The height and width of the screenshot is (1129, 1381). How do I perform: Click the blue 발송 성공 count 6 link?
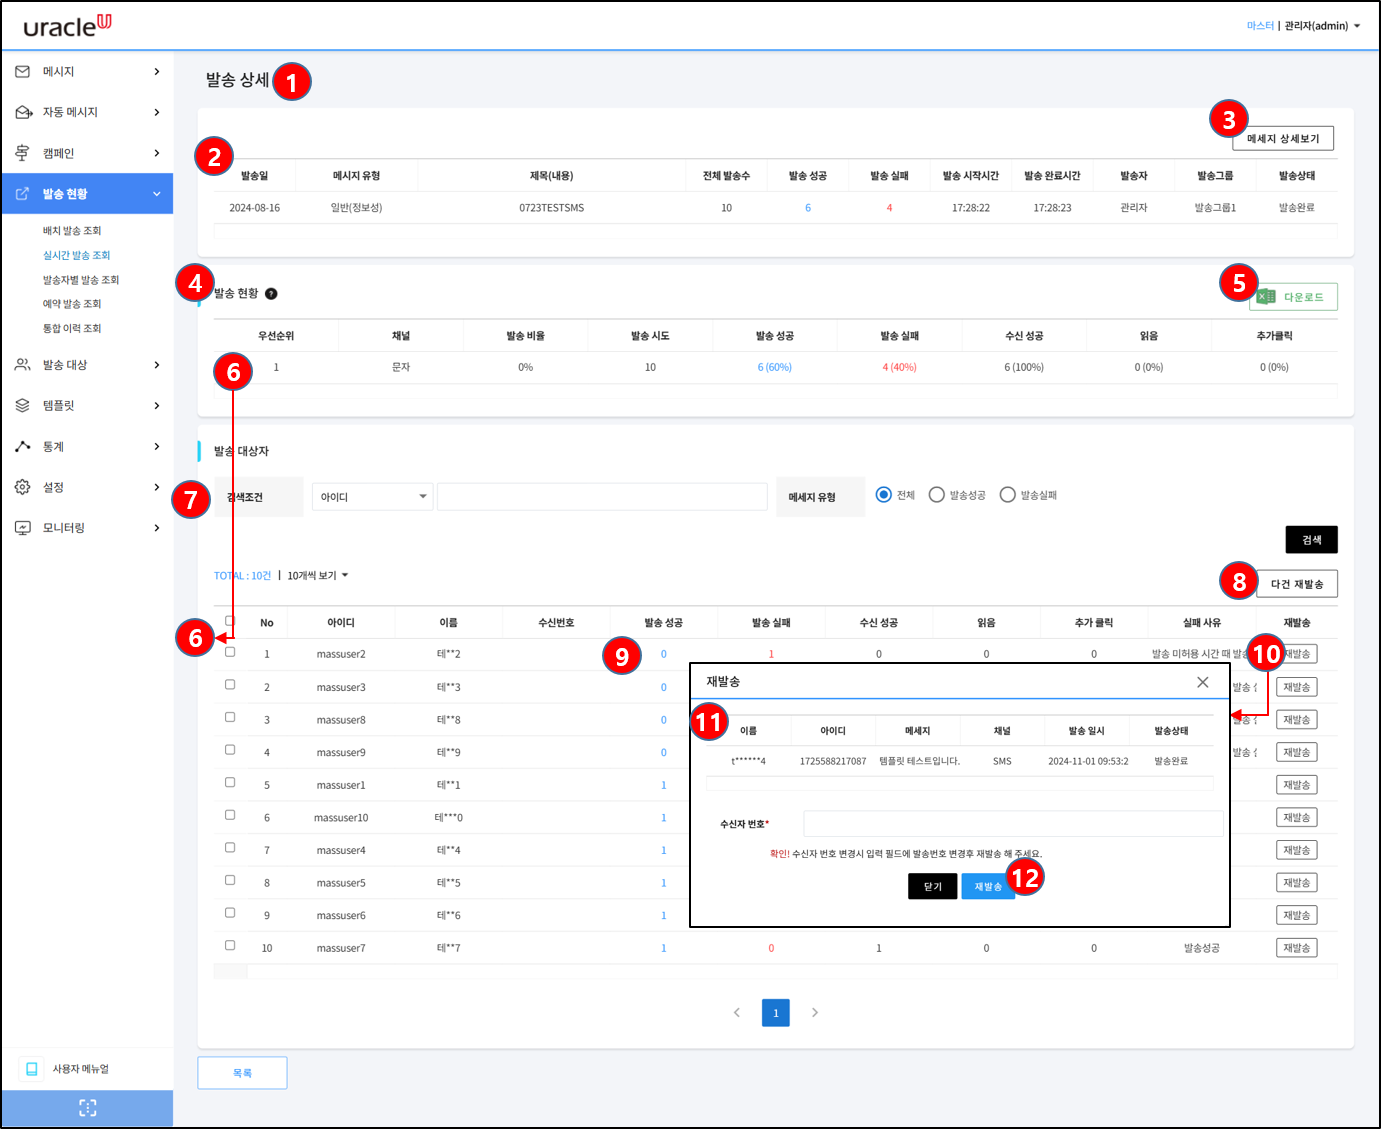(808, 208)
